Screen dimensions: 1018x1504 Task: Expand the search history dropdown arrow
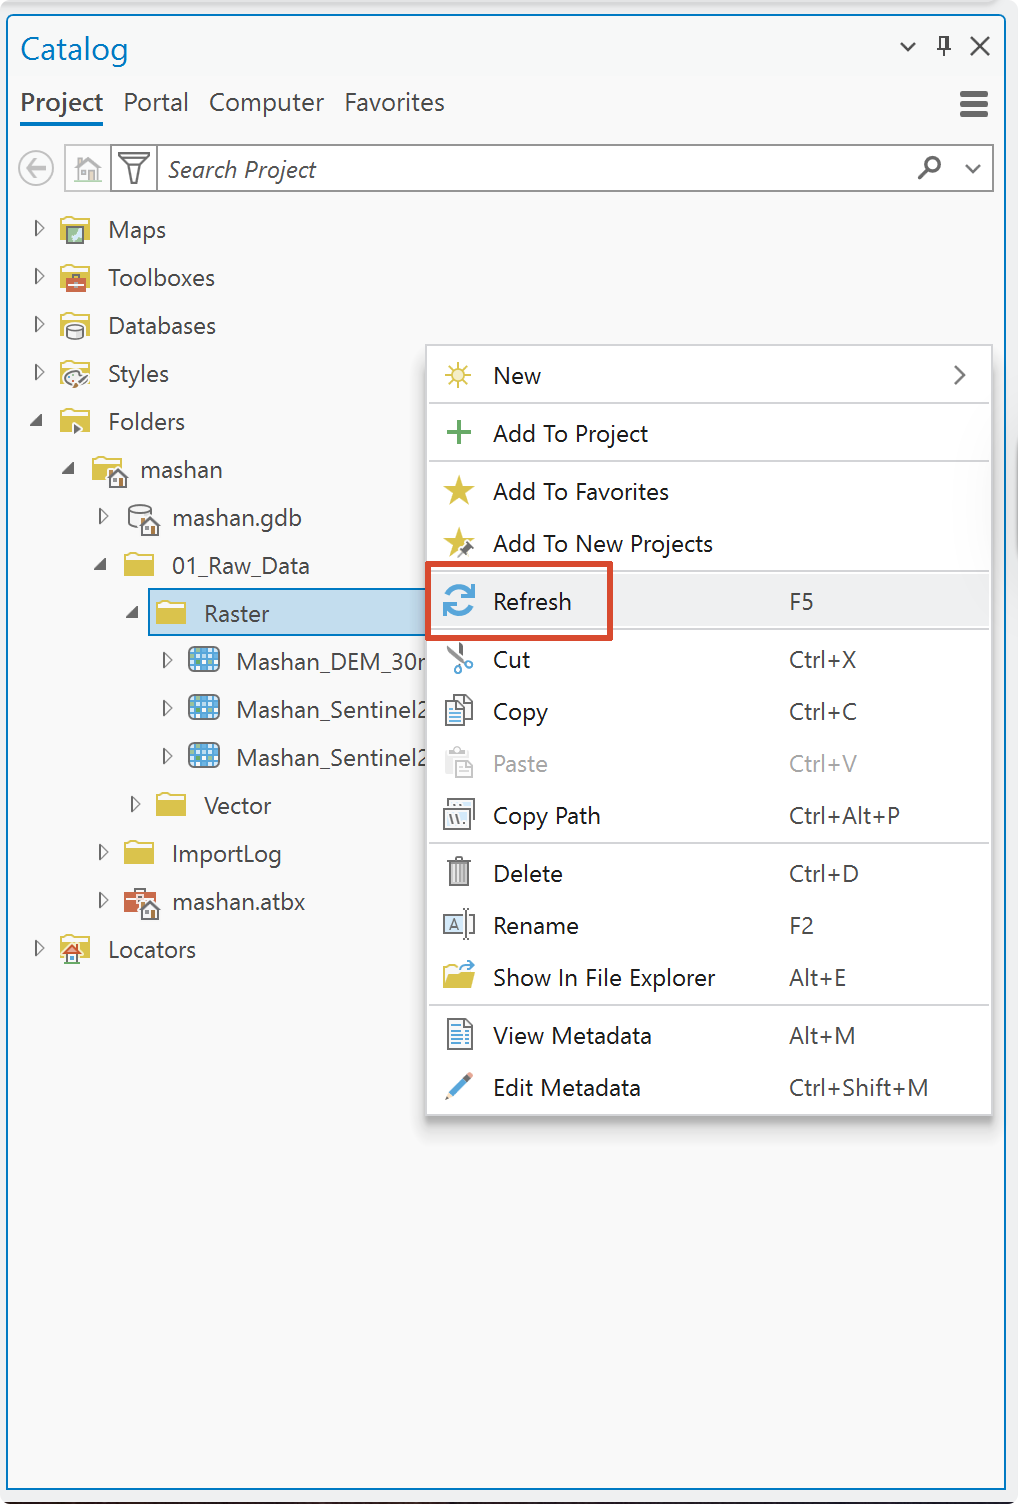[x=973, y=168]
